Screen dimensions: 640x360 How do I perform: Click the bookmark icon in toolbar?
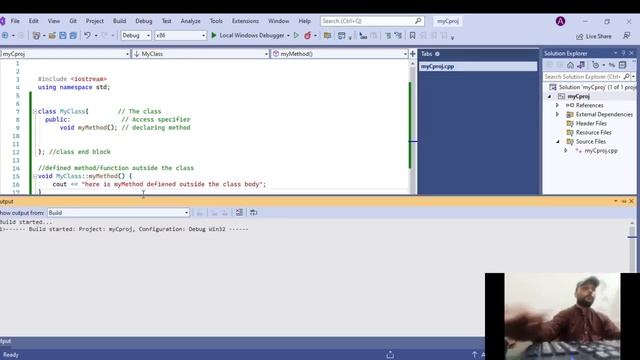point(412,36)
